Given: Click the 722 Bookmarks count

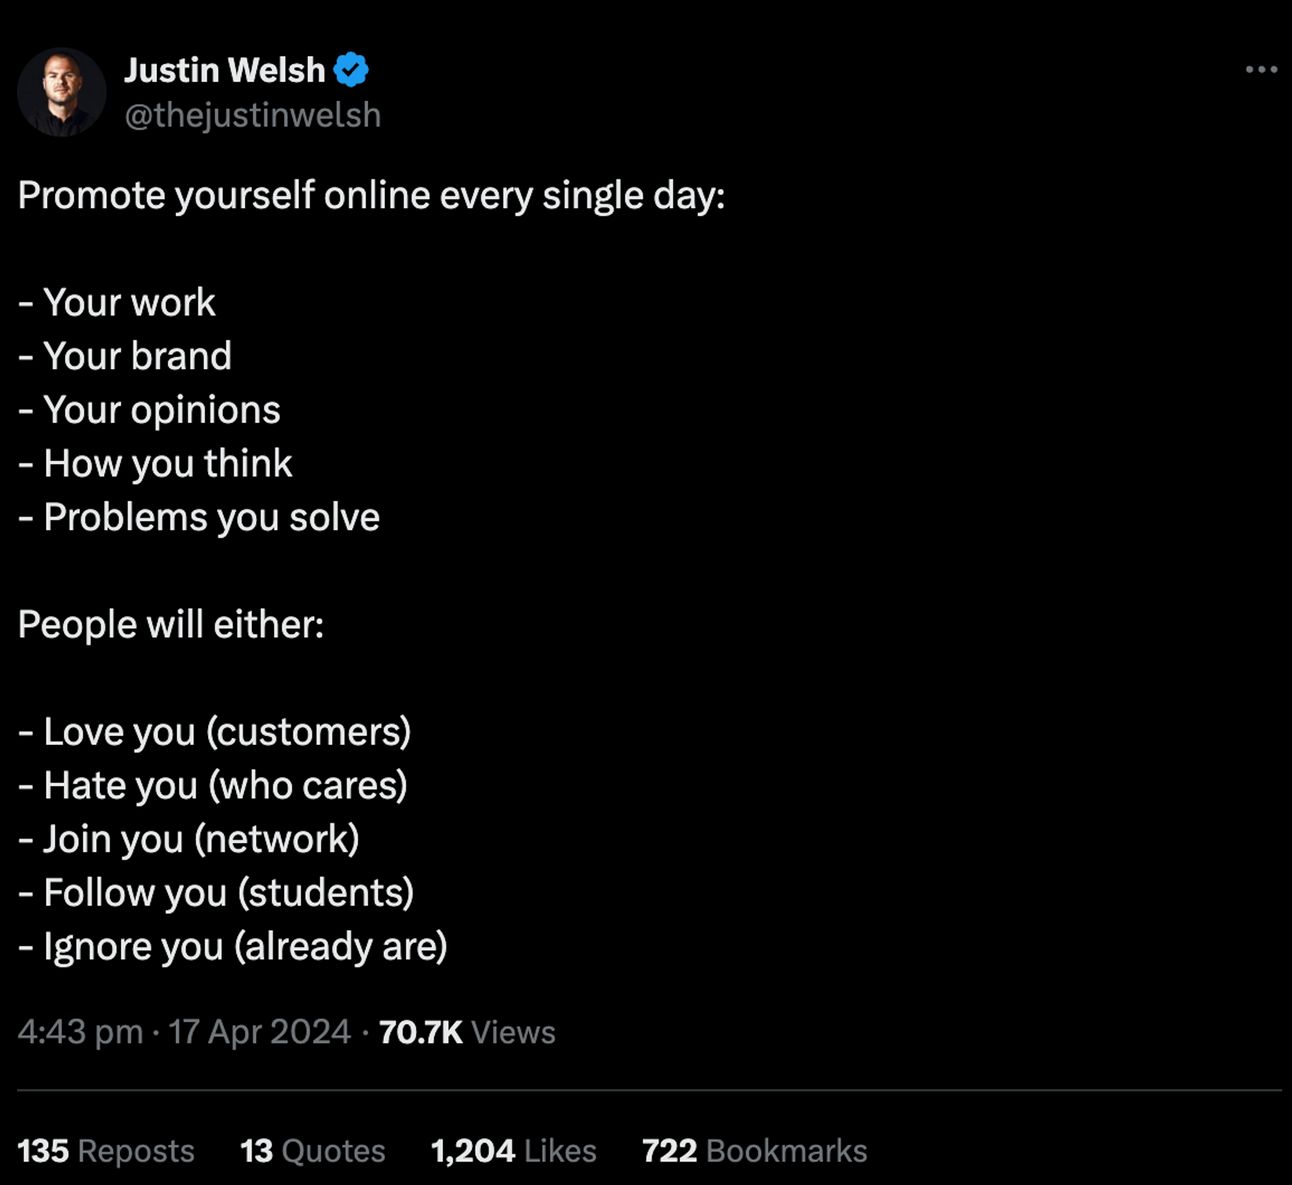Looking at the screenshot, I should pyautogui.click(x=755, y=1150).
